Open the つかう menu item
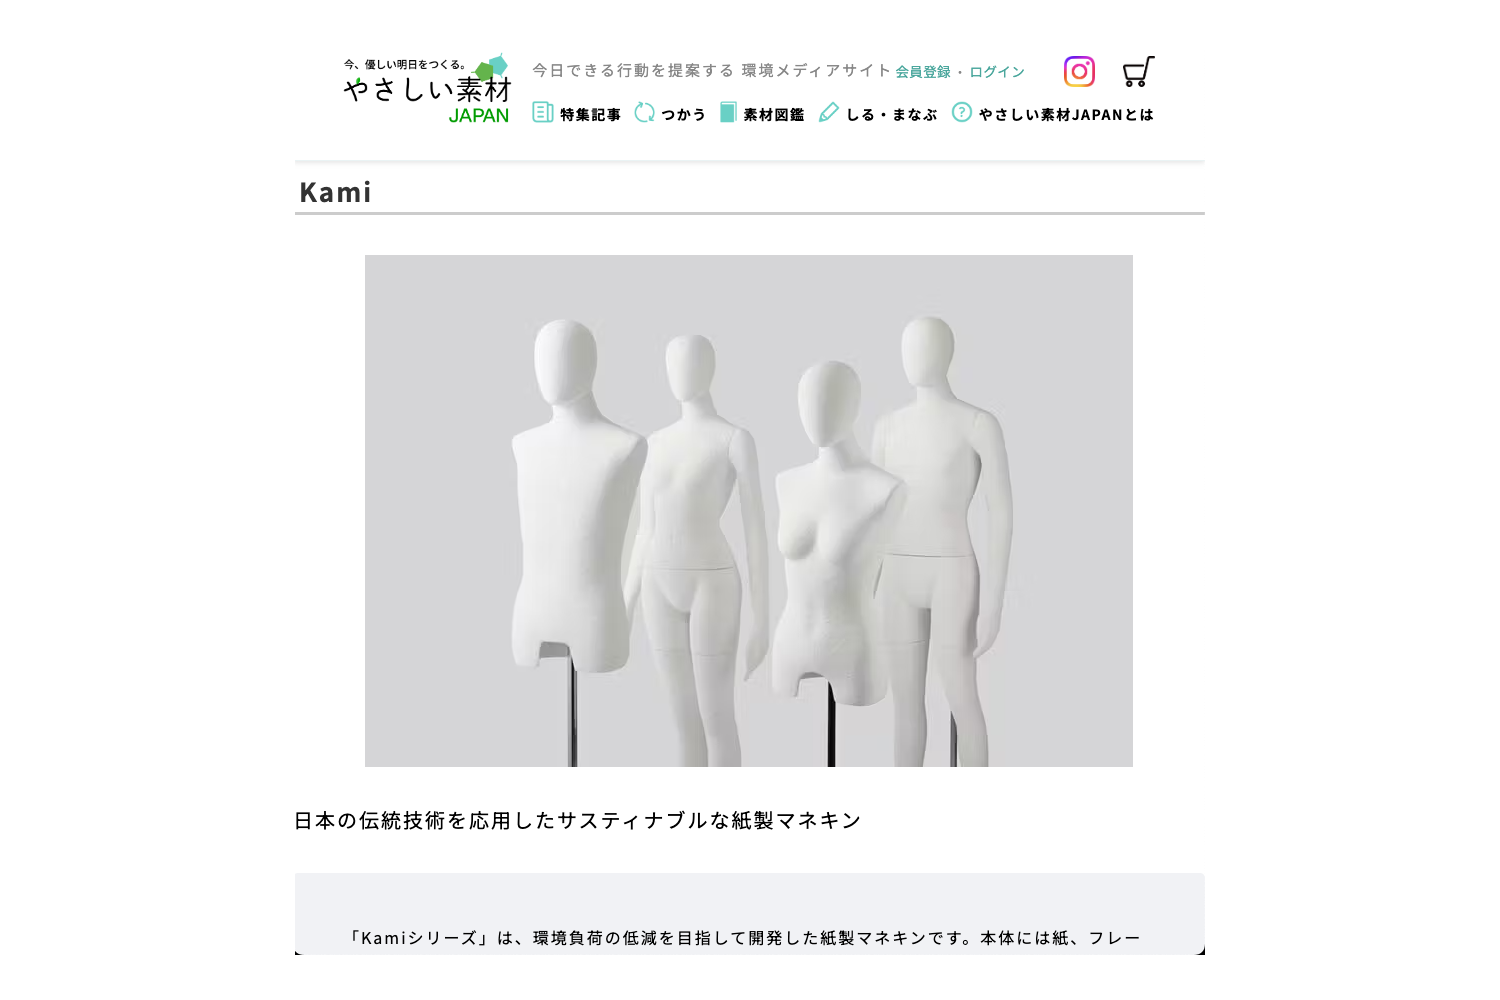This screenshot has height=1000, width=1500. (x=684, y=115)
